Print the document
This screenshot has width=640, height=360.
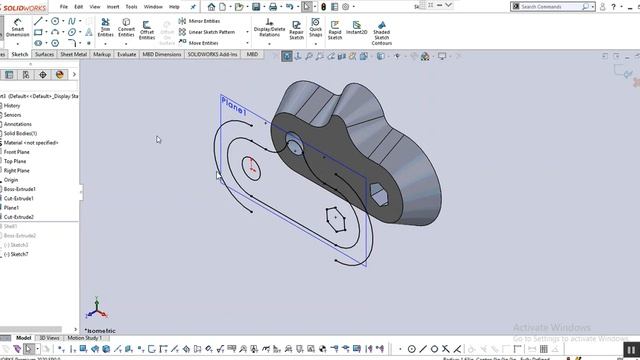click(273, 7)
